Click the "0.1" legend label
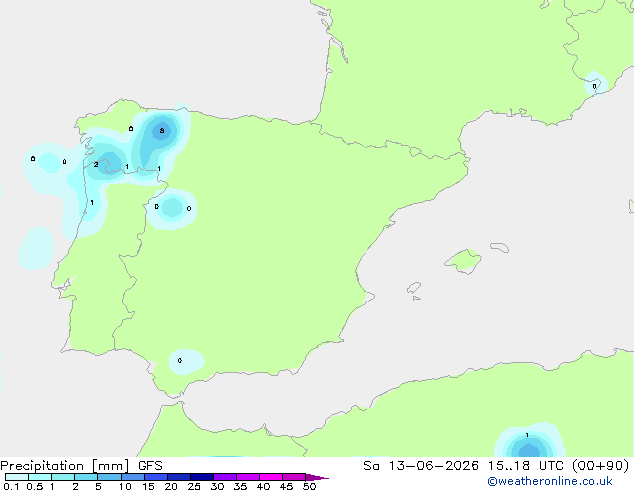 pyautogui.click(x=11, y=486)
